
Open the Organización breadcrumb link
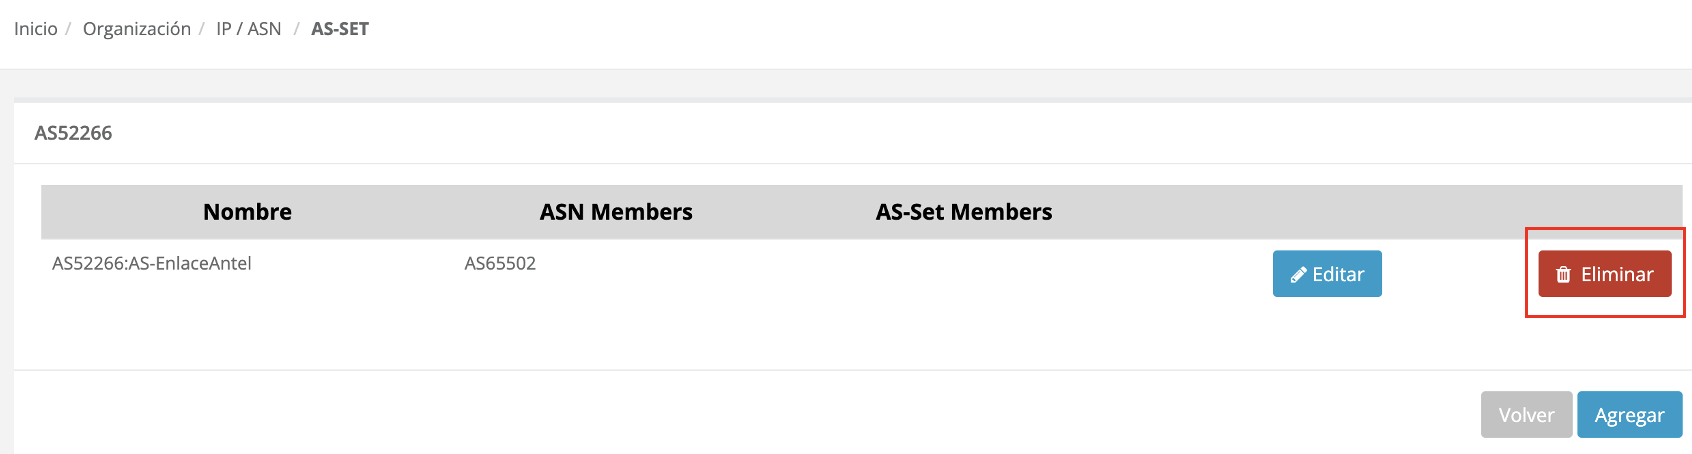point(137,29)
